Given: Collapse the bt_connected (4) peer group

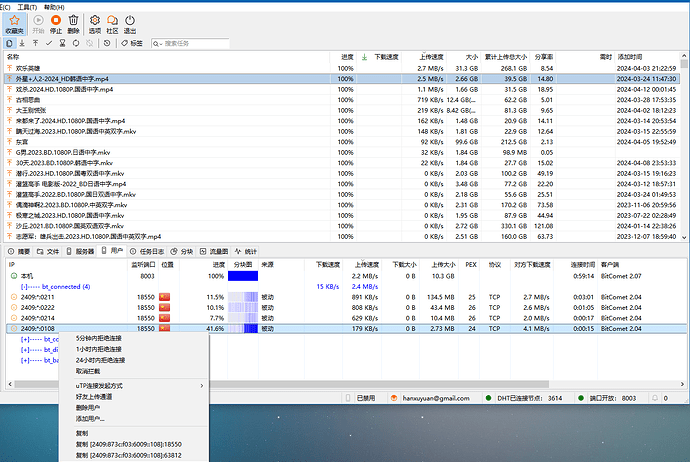Looking at the screenshot, I should tap(25, 286).
